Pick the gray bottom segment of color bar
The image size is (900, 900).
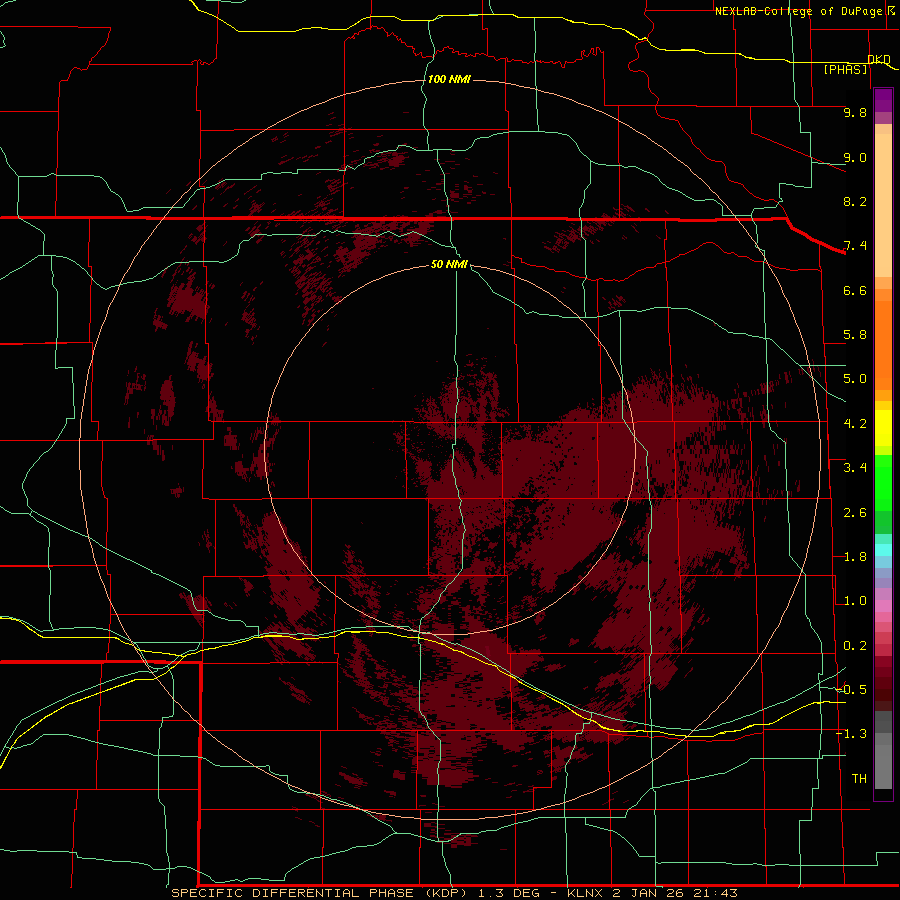click(x=883, y=766)
